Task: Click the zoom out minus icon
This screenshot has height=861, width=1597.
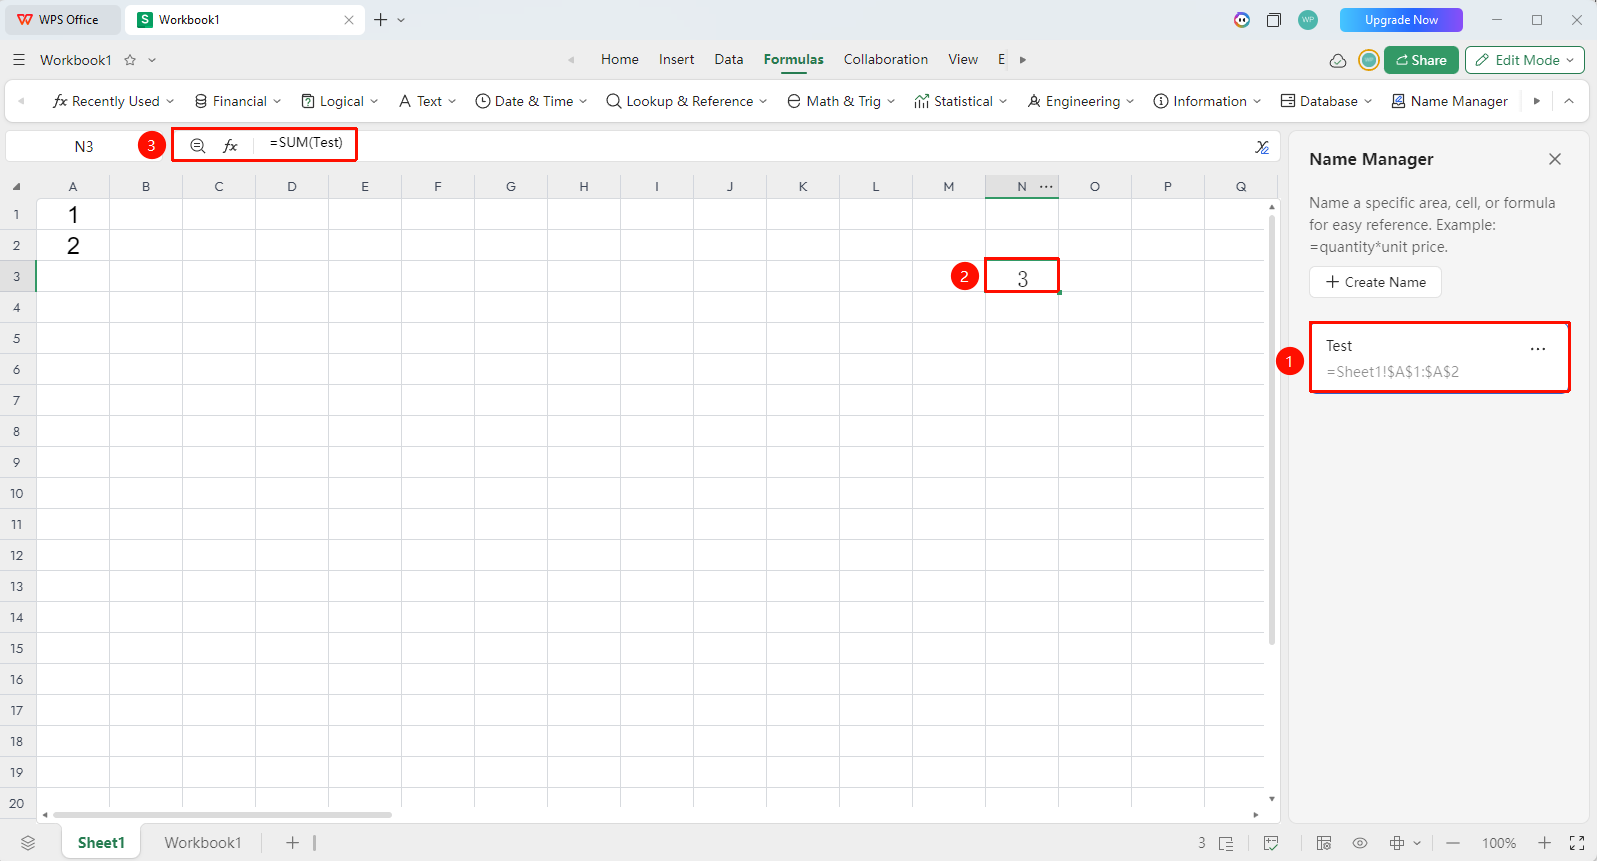Action: (1453, 843)
